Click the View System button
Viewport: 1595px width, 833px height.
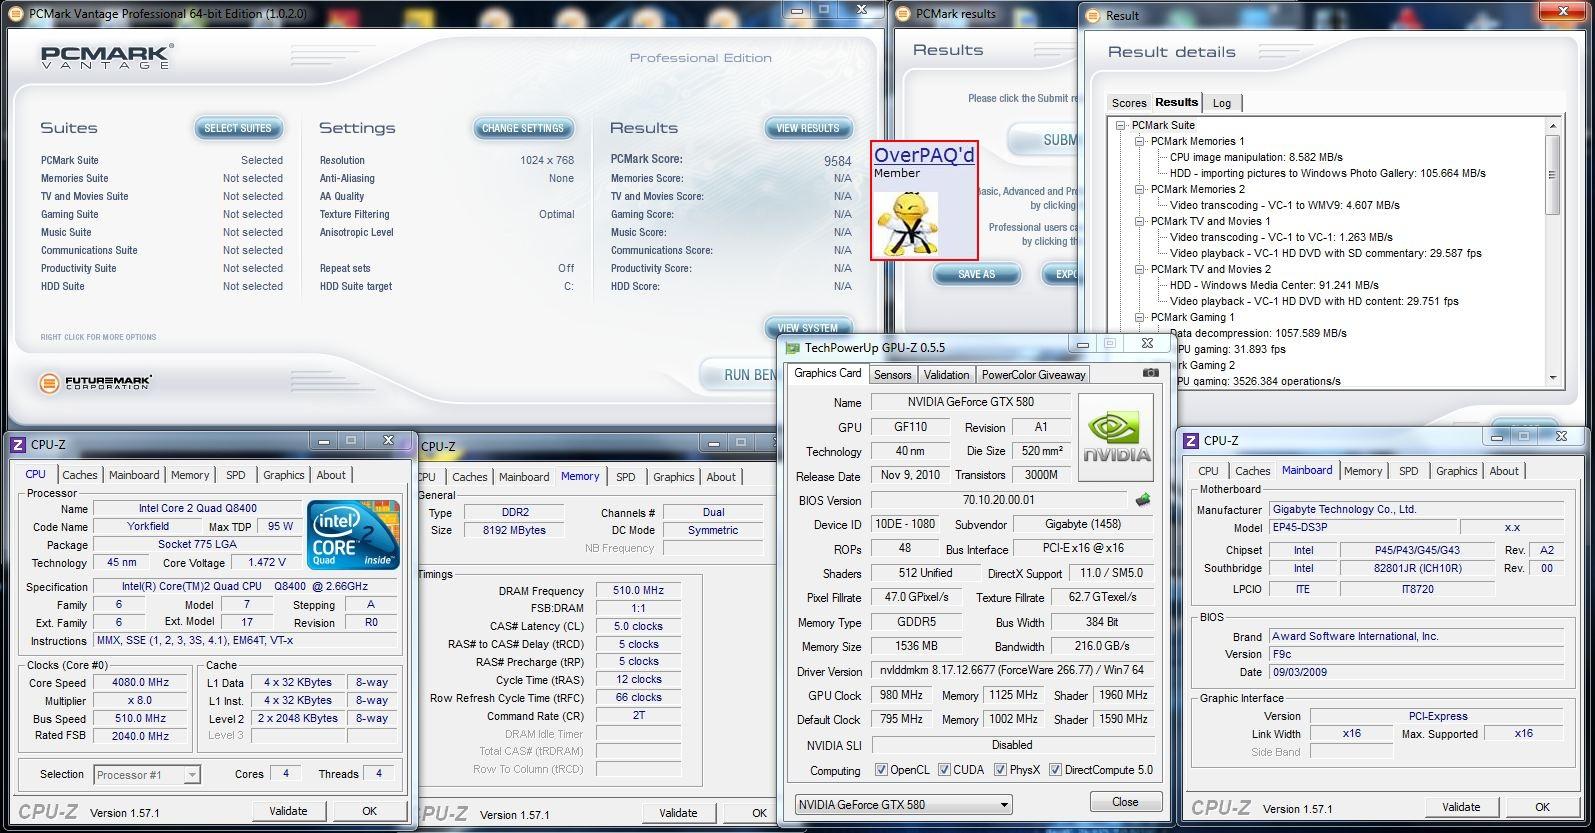click(x=808, y=328)
